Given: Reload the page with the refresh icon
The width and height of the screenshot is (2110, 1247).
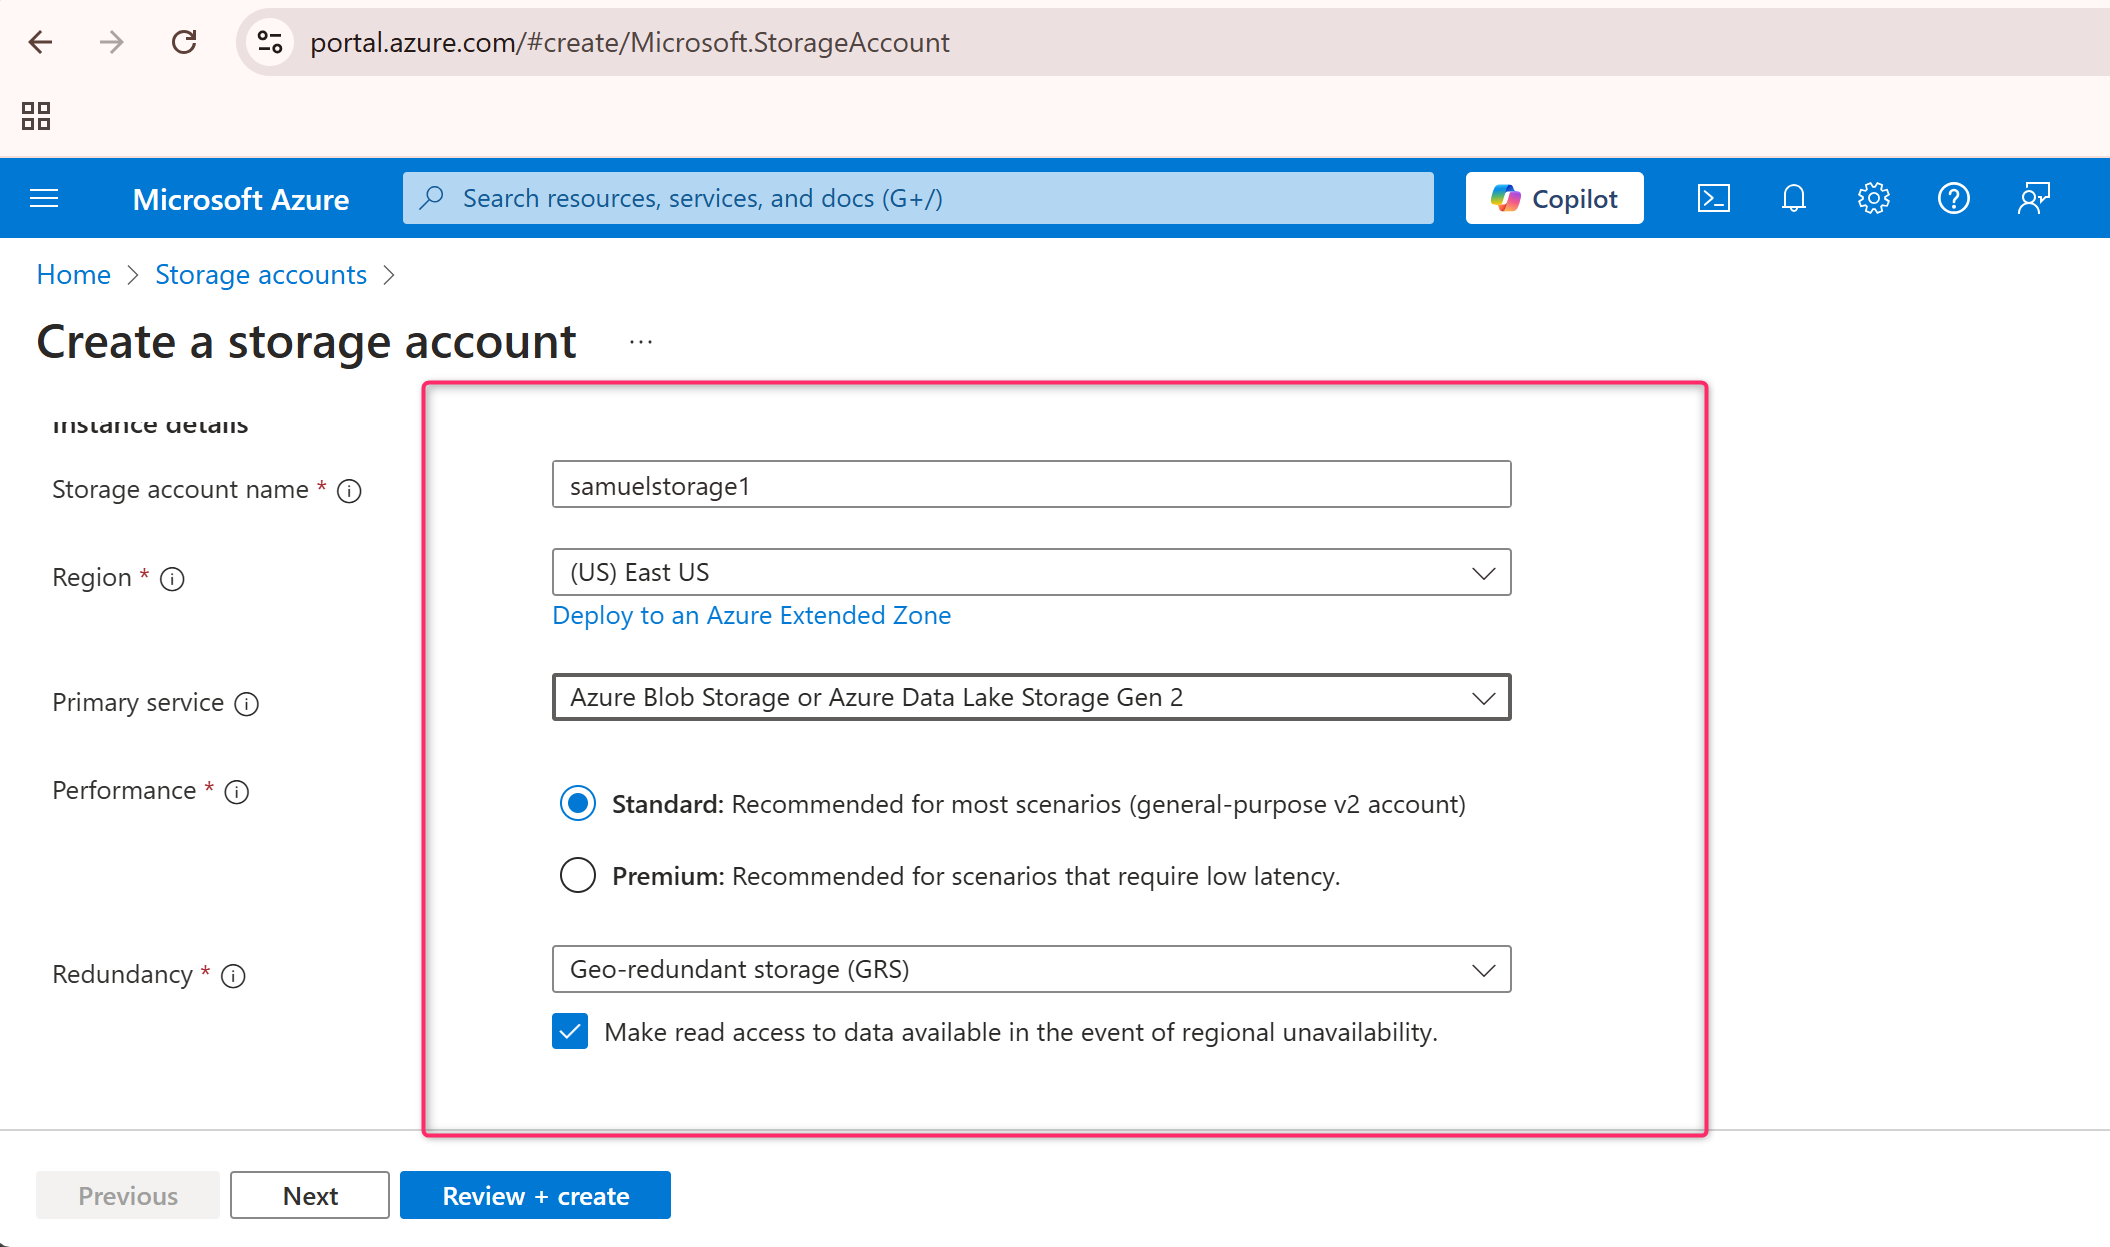Looking at the screenshot, I should (184, 42).
